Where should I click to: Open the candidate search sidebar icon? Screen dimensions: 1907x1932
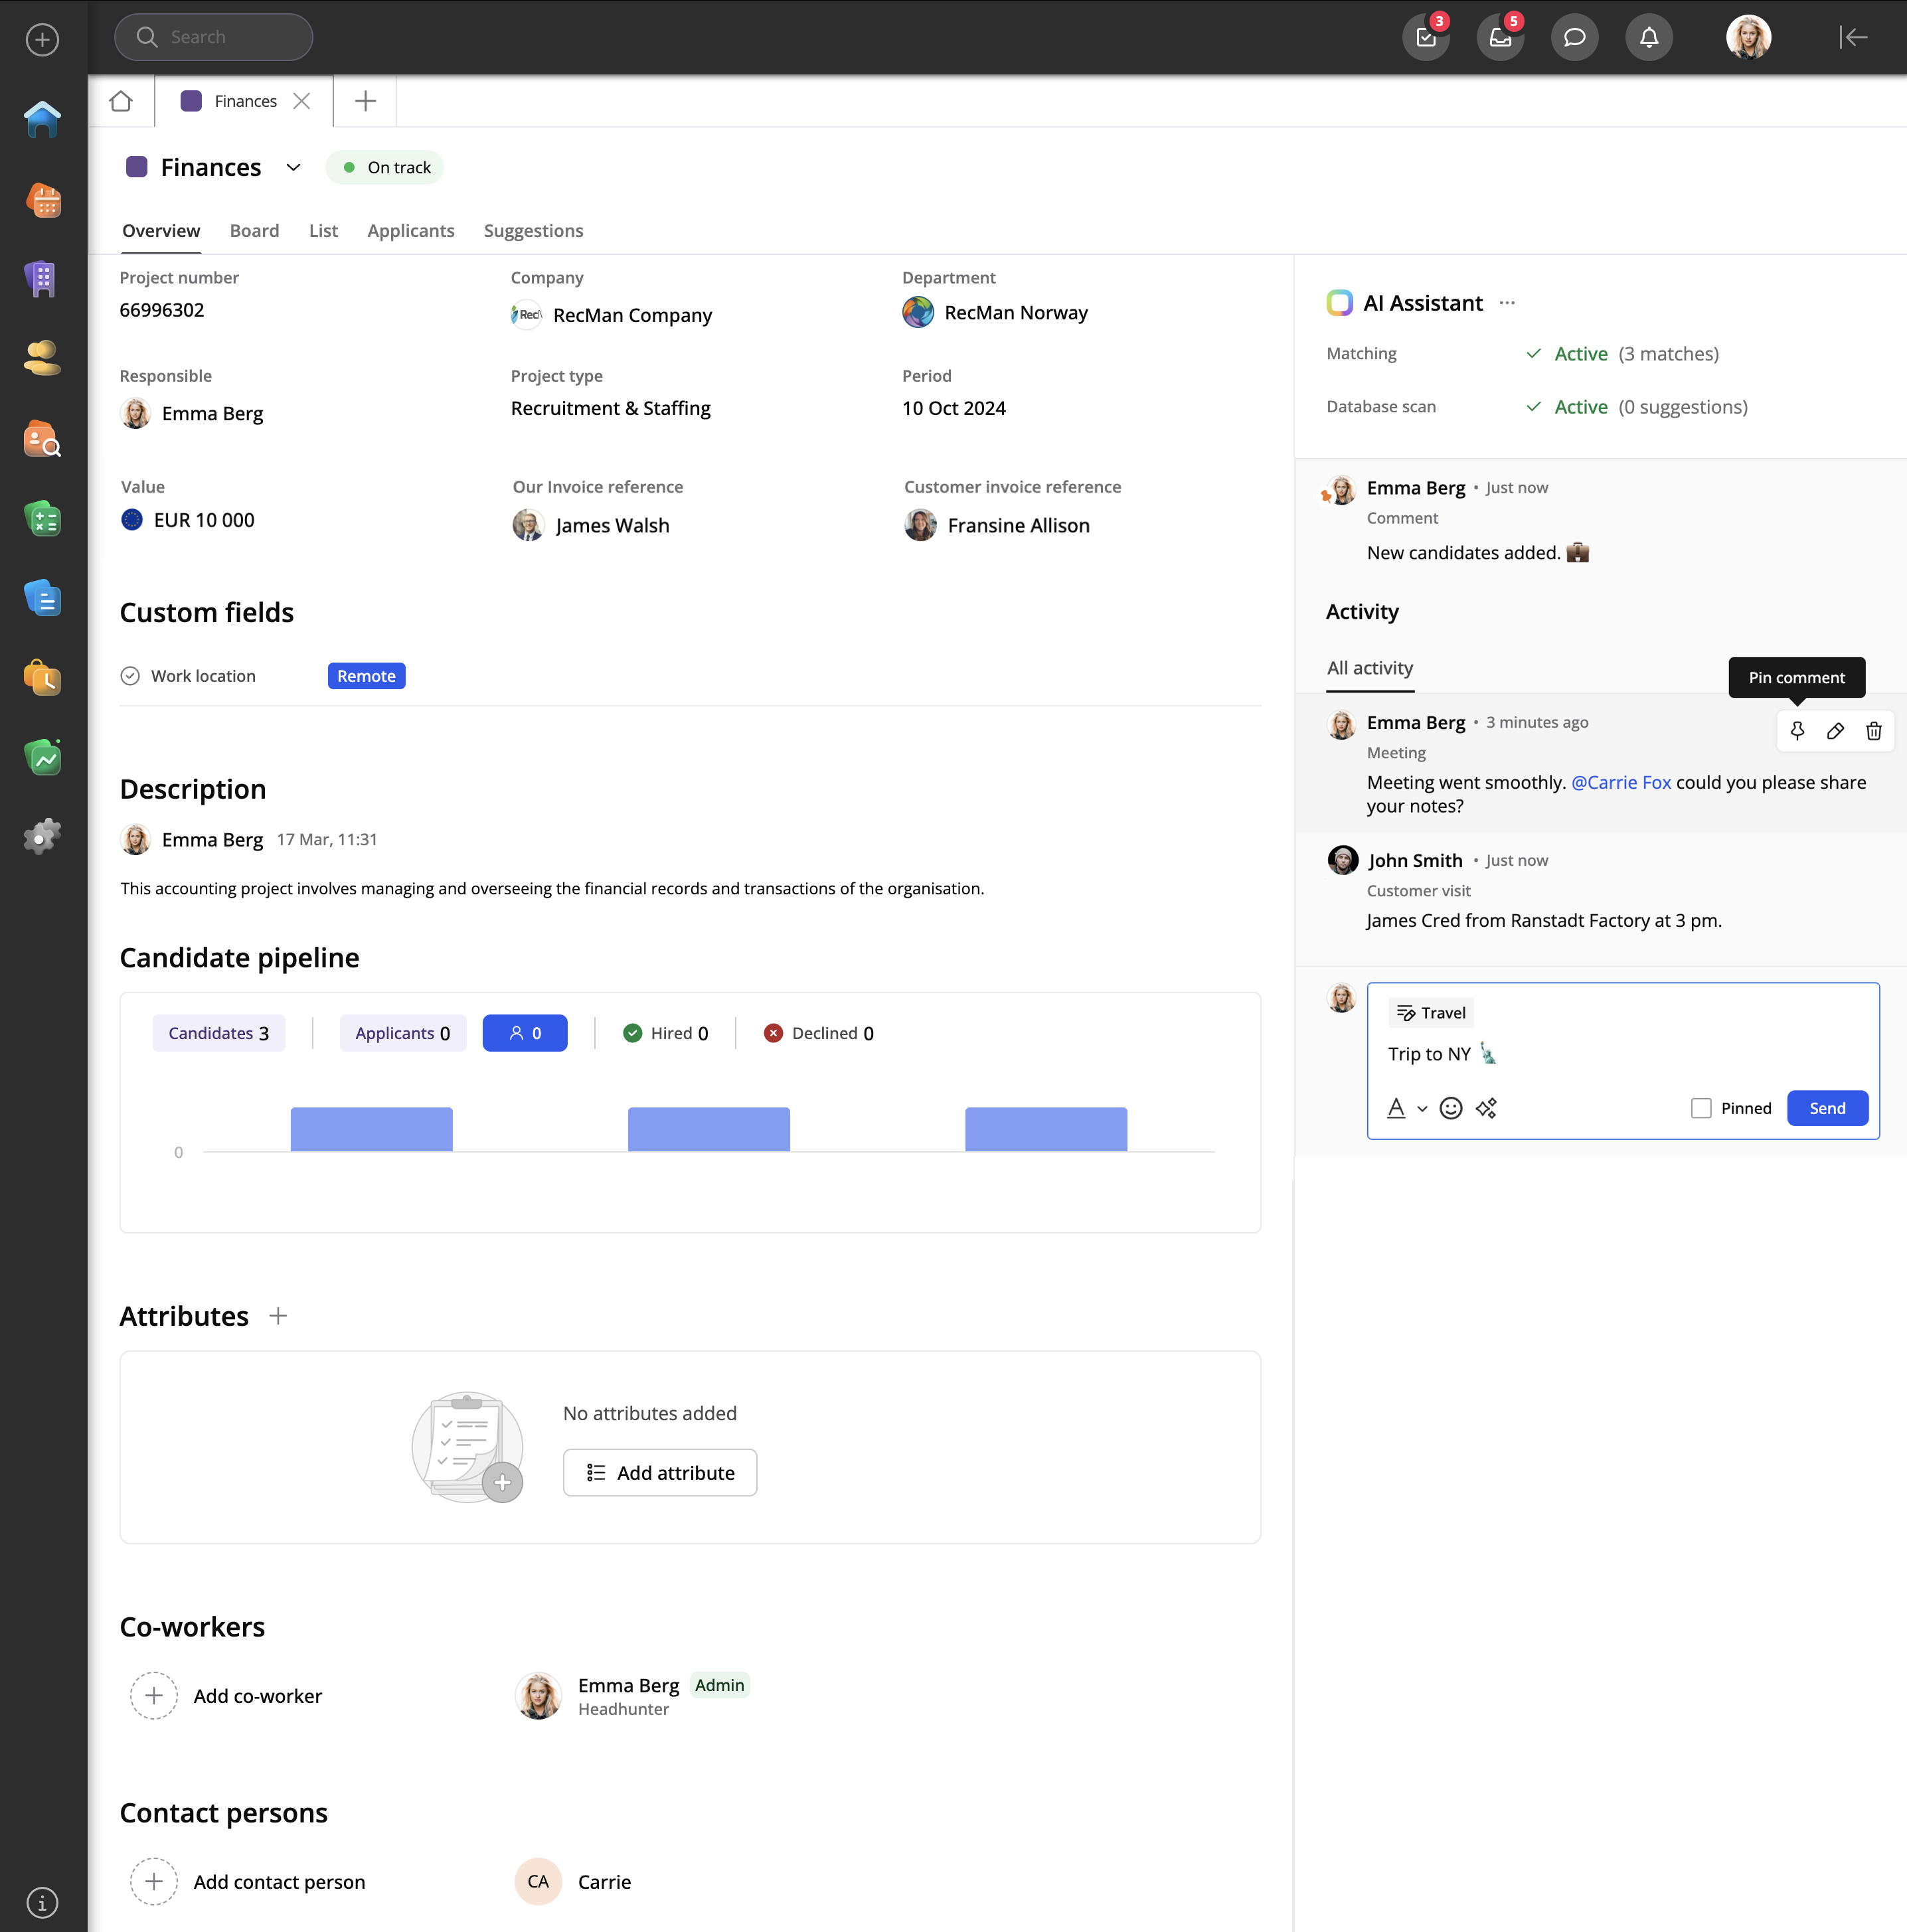point(42,438)
